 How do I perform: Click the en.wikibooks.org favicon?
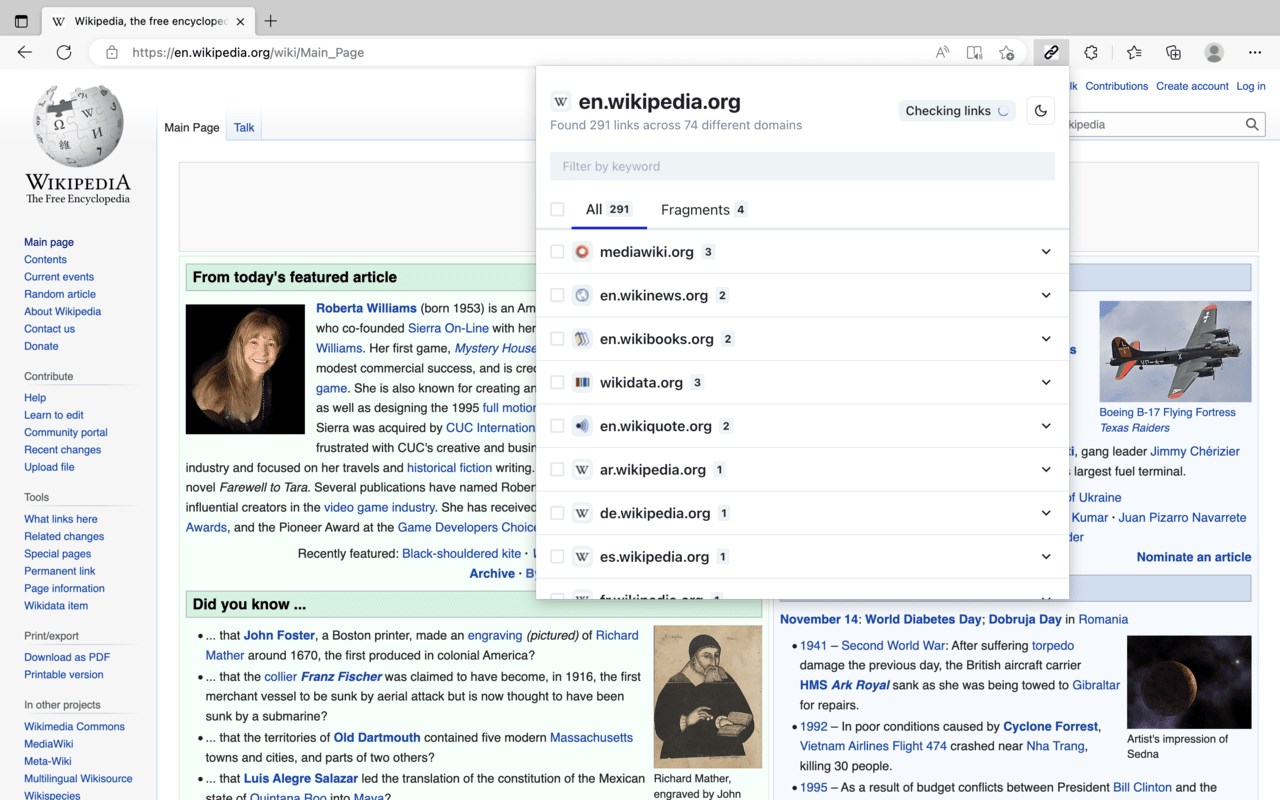tap(582, 339)
